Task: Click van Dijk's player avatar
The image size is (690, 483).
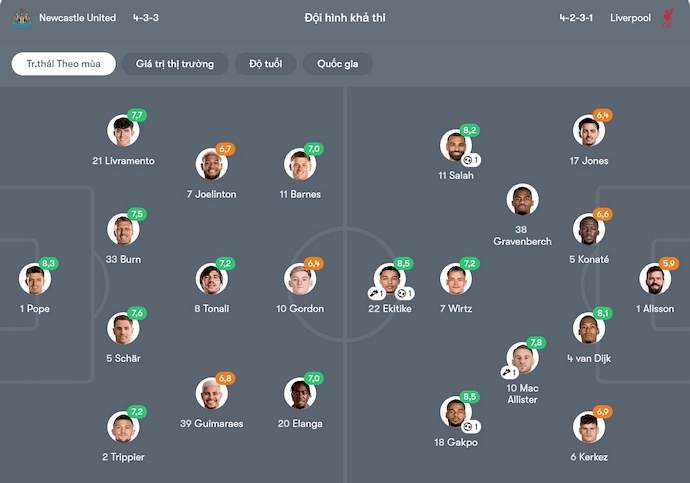Action: tap(588, 329)
